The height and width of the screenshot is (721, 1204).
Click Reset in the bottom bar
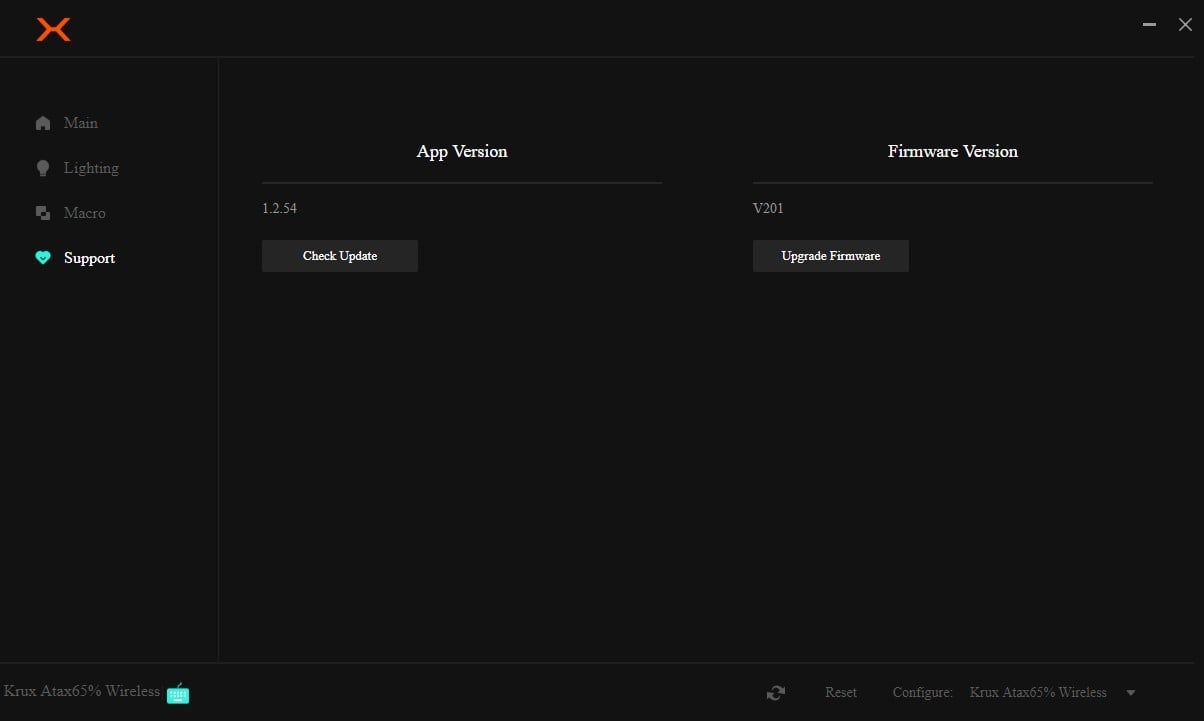[841, 692]
